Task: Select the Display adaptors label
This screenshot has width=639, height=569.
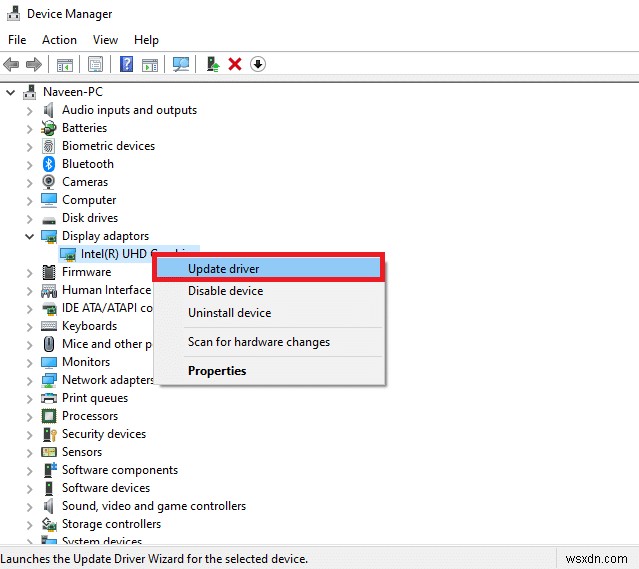Action: (105, 236)
